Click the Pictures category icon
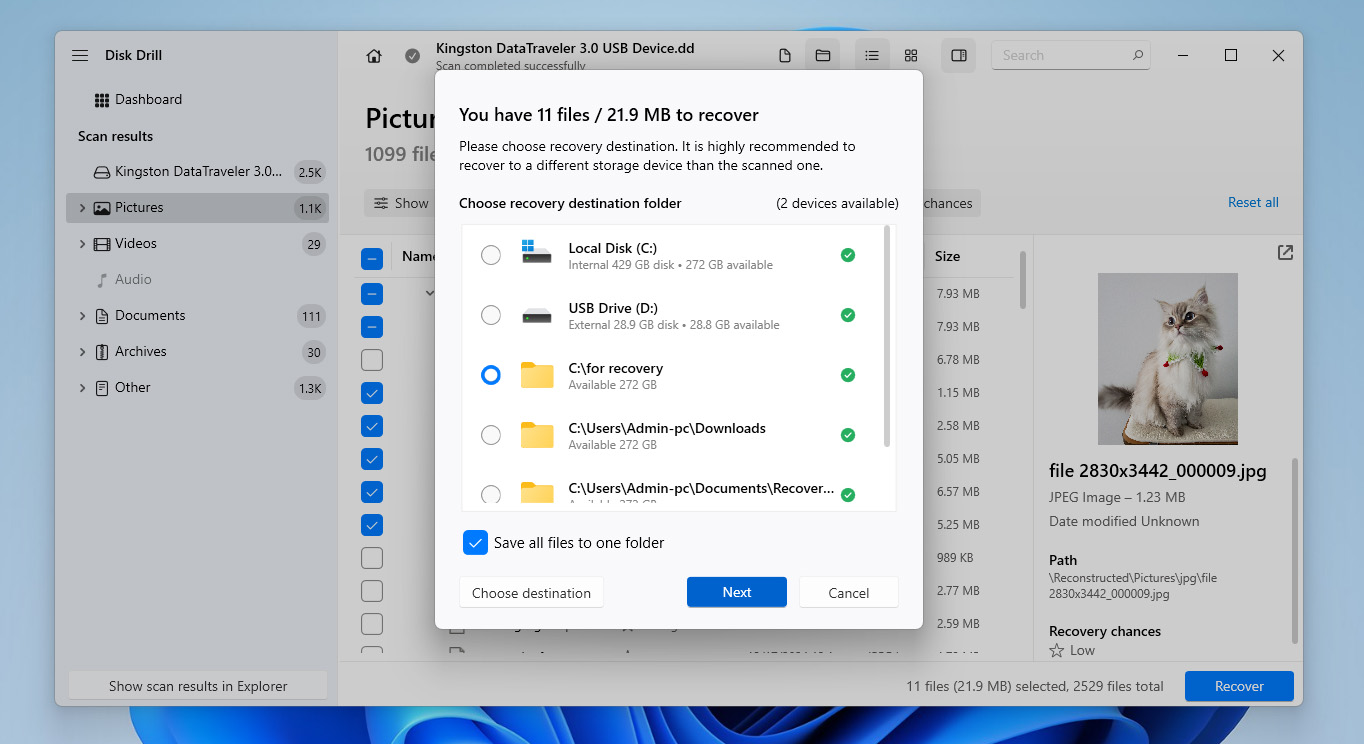The height and width of the screenshot is (744, 1364). (102, 208)
